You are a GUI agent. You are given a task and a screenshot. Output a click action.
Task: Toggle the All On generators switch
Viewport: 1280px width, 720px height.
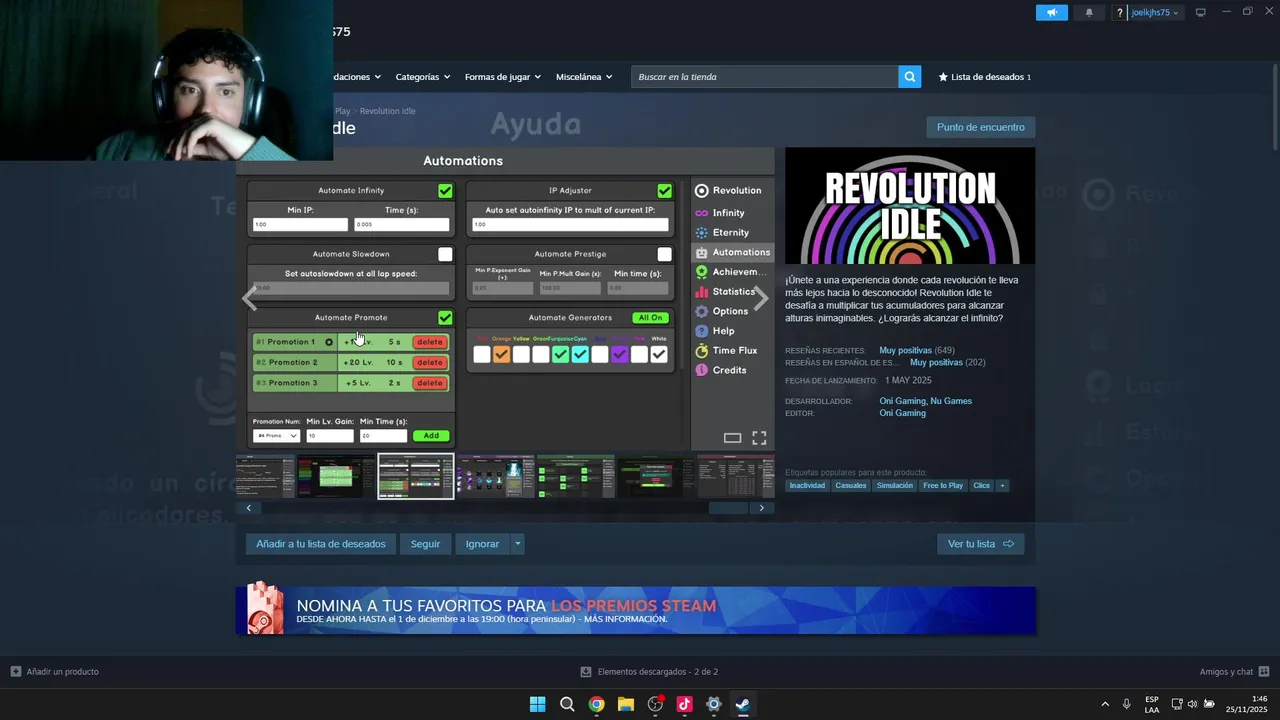pyautogui.click(x=650, y=318)
